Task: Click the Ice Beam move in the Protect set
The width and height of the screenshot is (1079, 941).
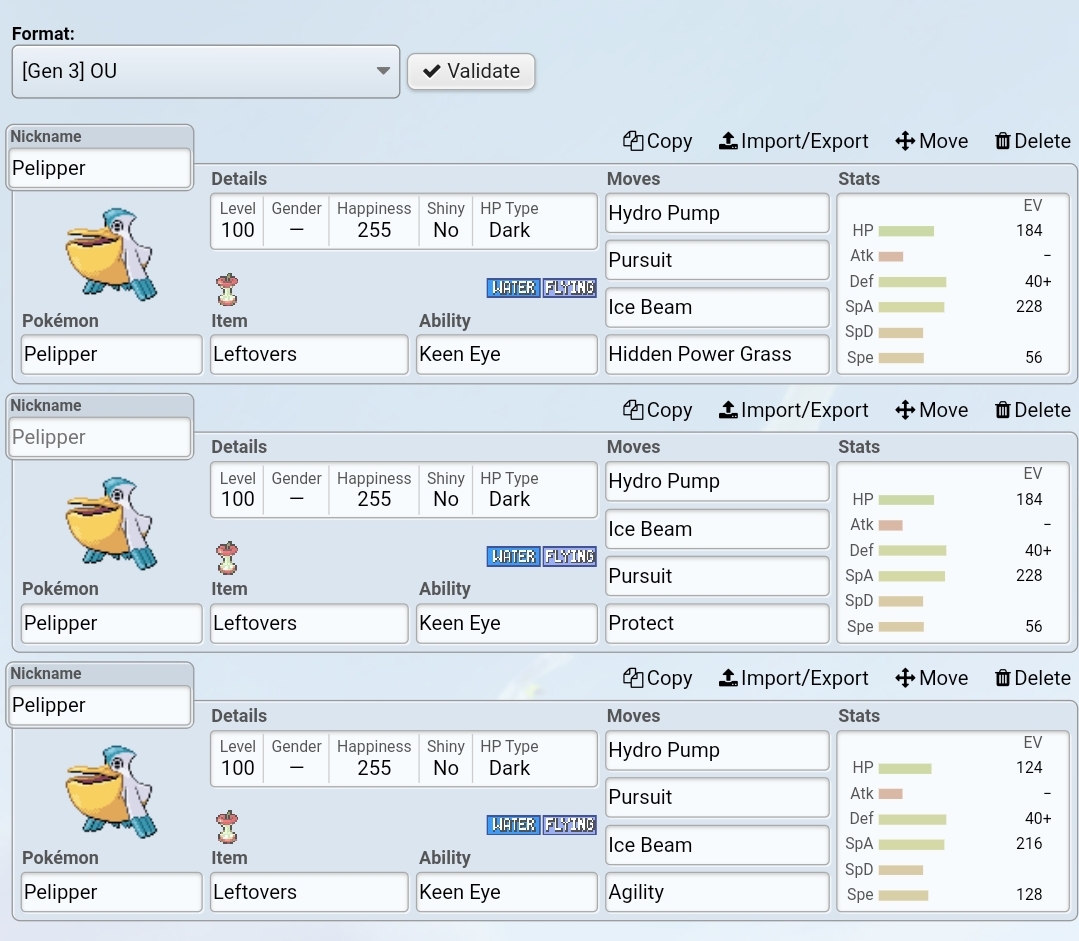Action: pyautogui.click(x=717, y=529)
